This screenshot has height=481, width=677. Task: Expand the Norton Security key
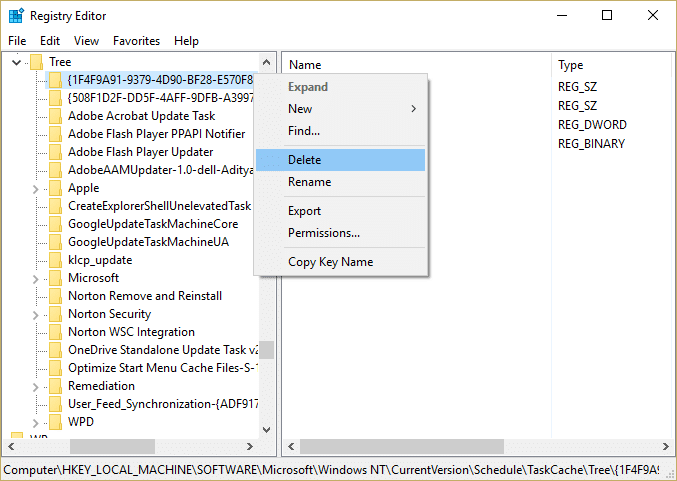point(36,315)
